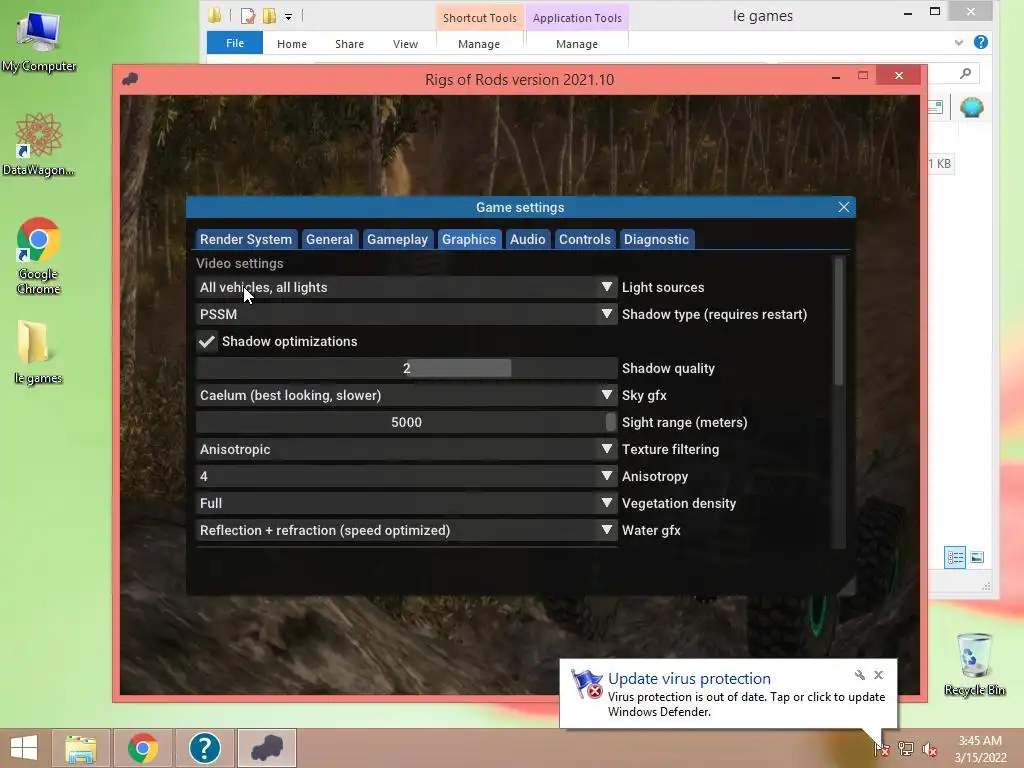Click the volume muted tray icon
This screenshot has height=768, width=1024.
tap(929, 749)
